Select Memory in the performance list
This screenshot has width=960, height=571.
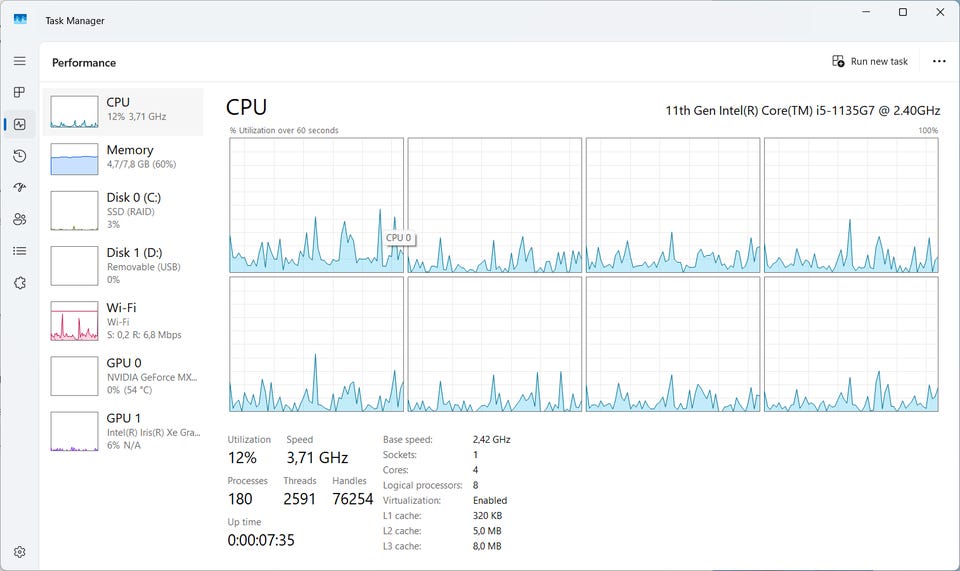123,158
